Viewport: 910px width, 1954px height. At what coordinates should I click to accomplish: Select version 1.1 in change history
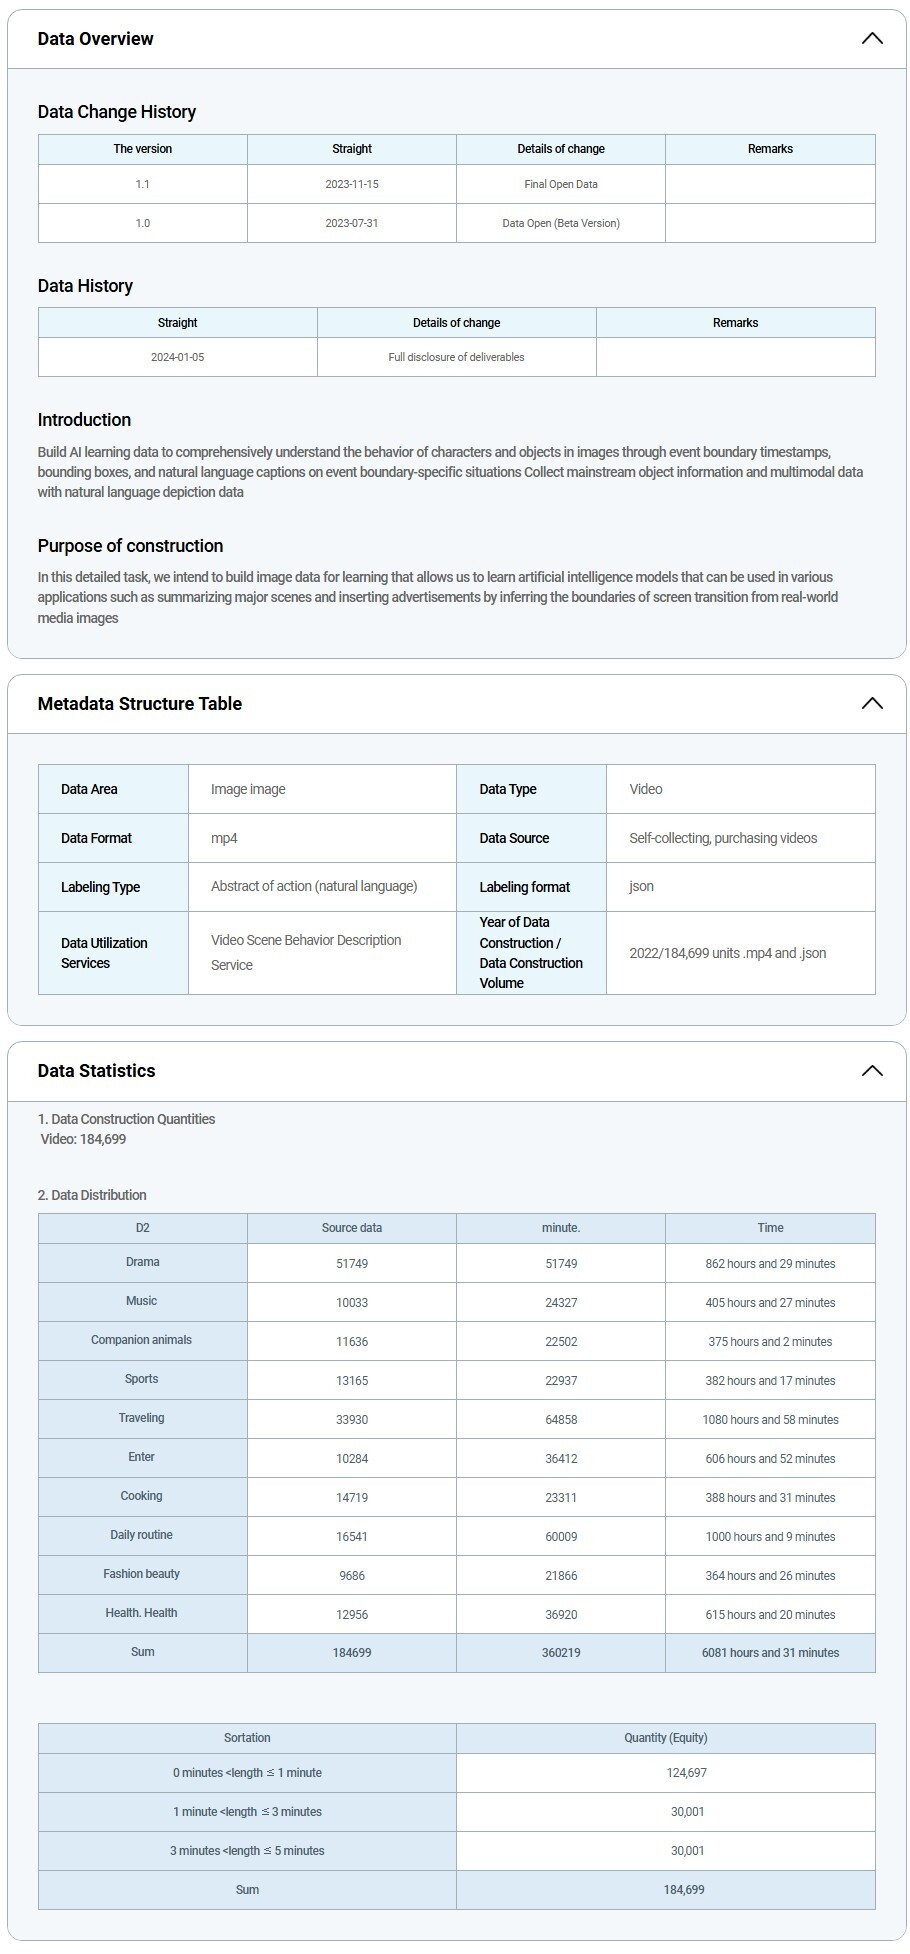[x=143, y=184]
